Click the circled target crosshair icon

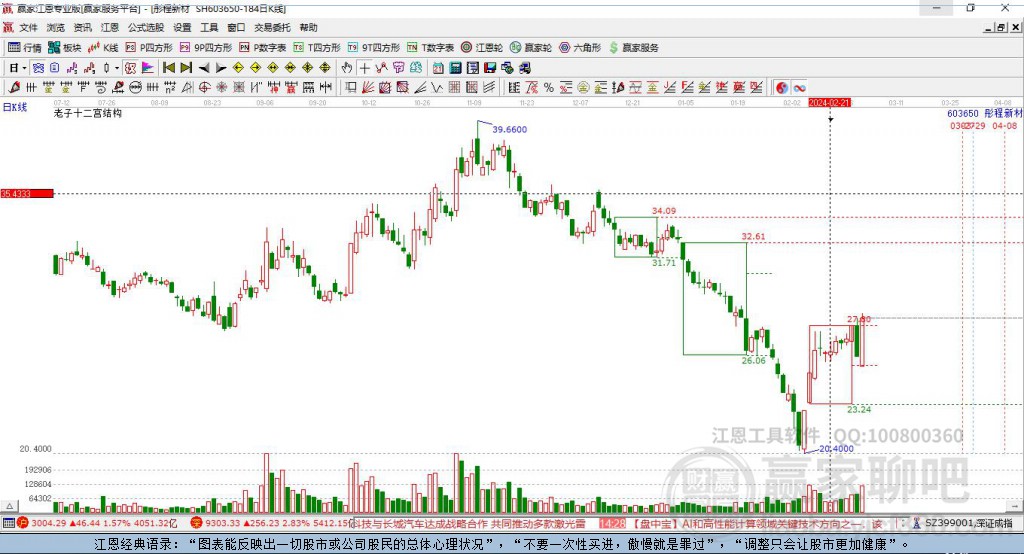pos(204,88)
